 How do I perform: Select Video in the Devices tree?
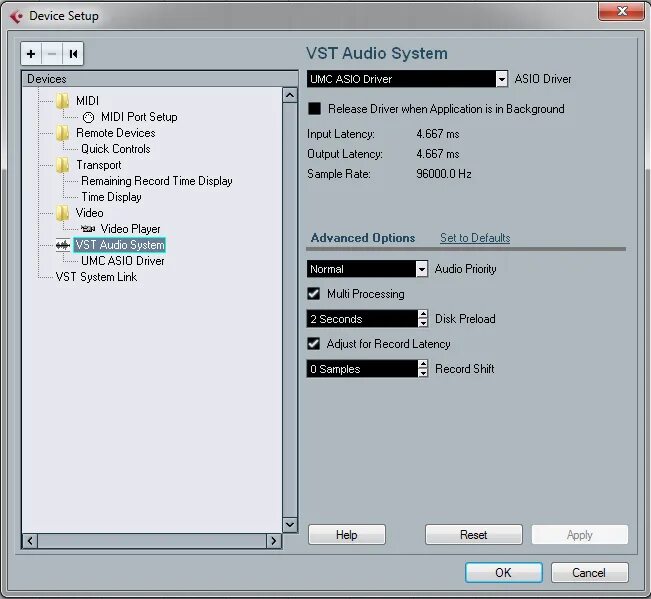click(90, 213)
